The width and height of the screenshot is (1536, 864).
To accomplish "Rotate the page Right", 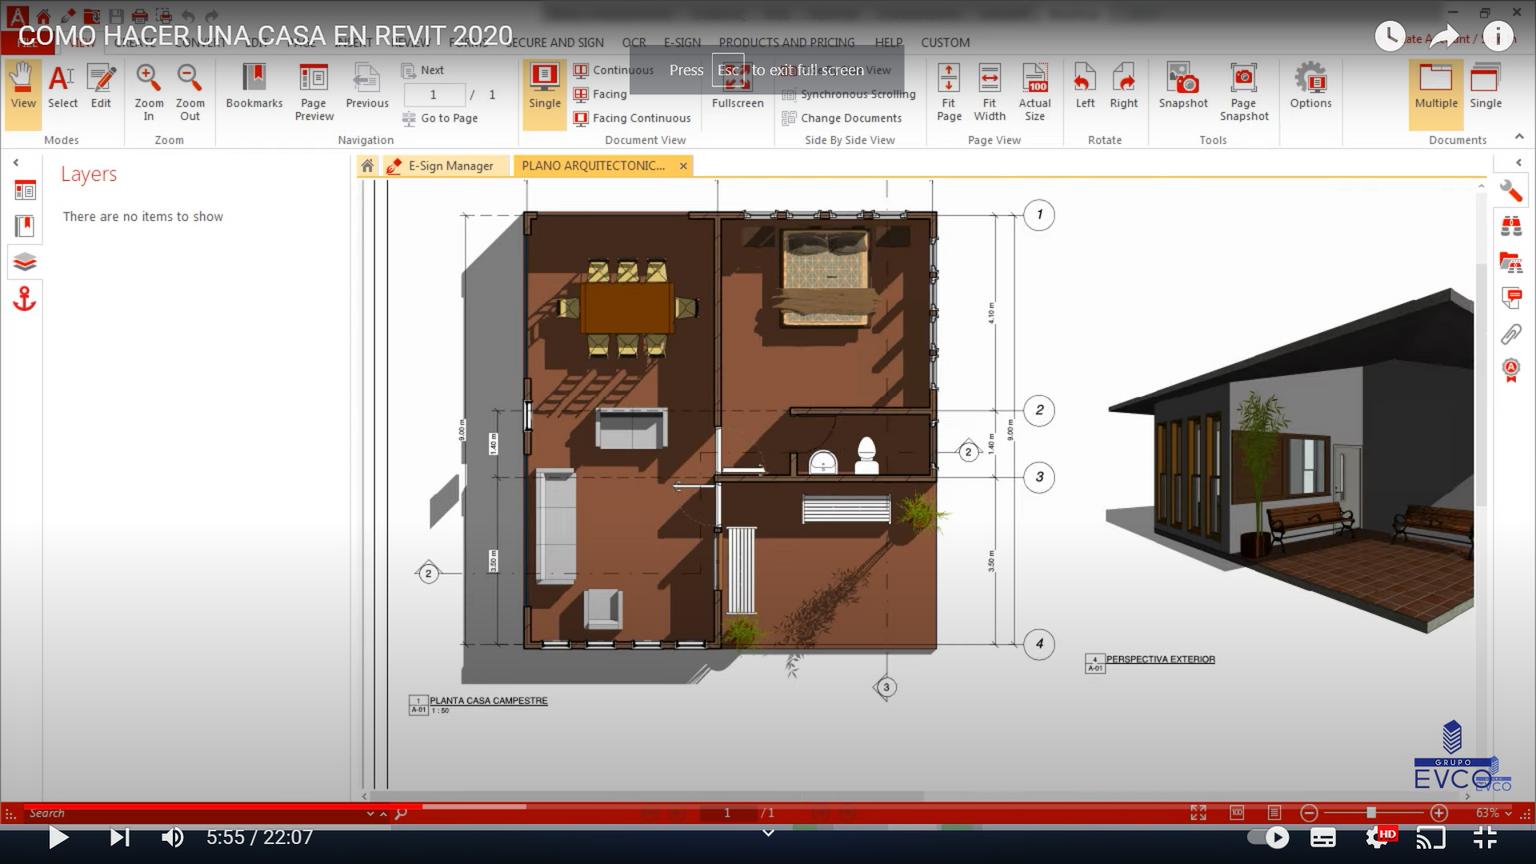I will tap(1124, 87).
